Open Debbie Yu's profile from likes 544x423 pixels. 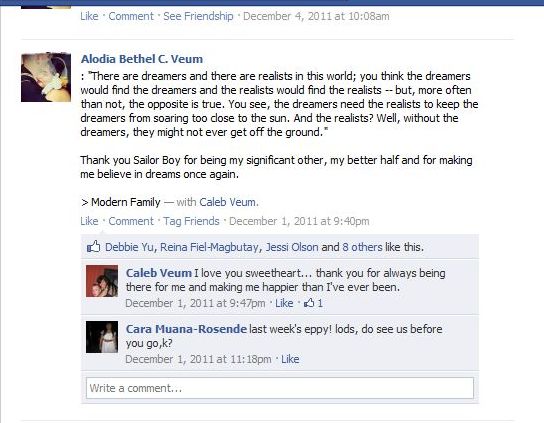click(x=129, y=247)
